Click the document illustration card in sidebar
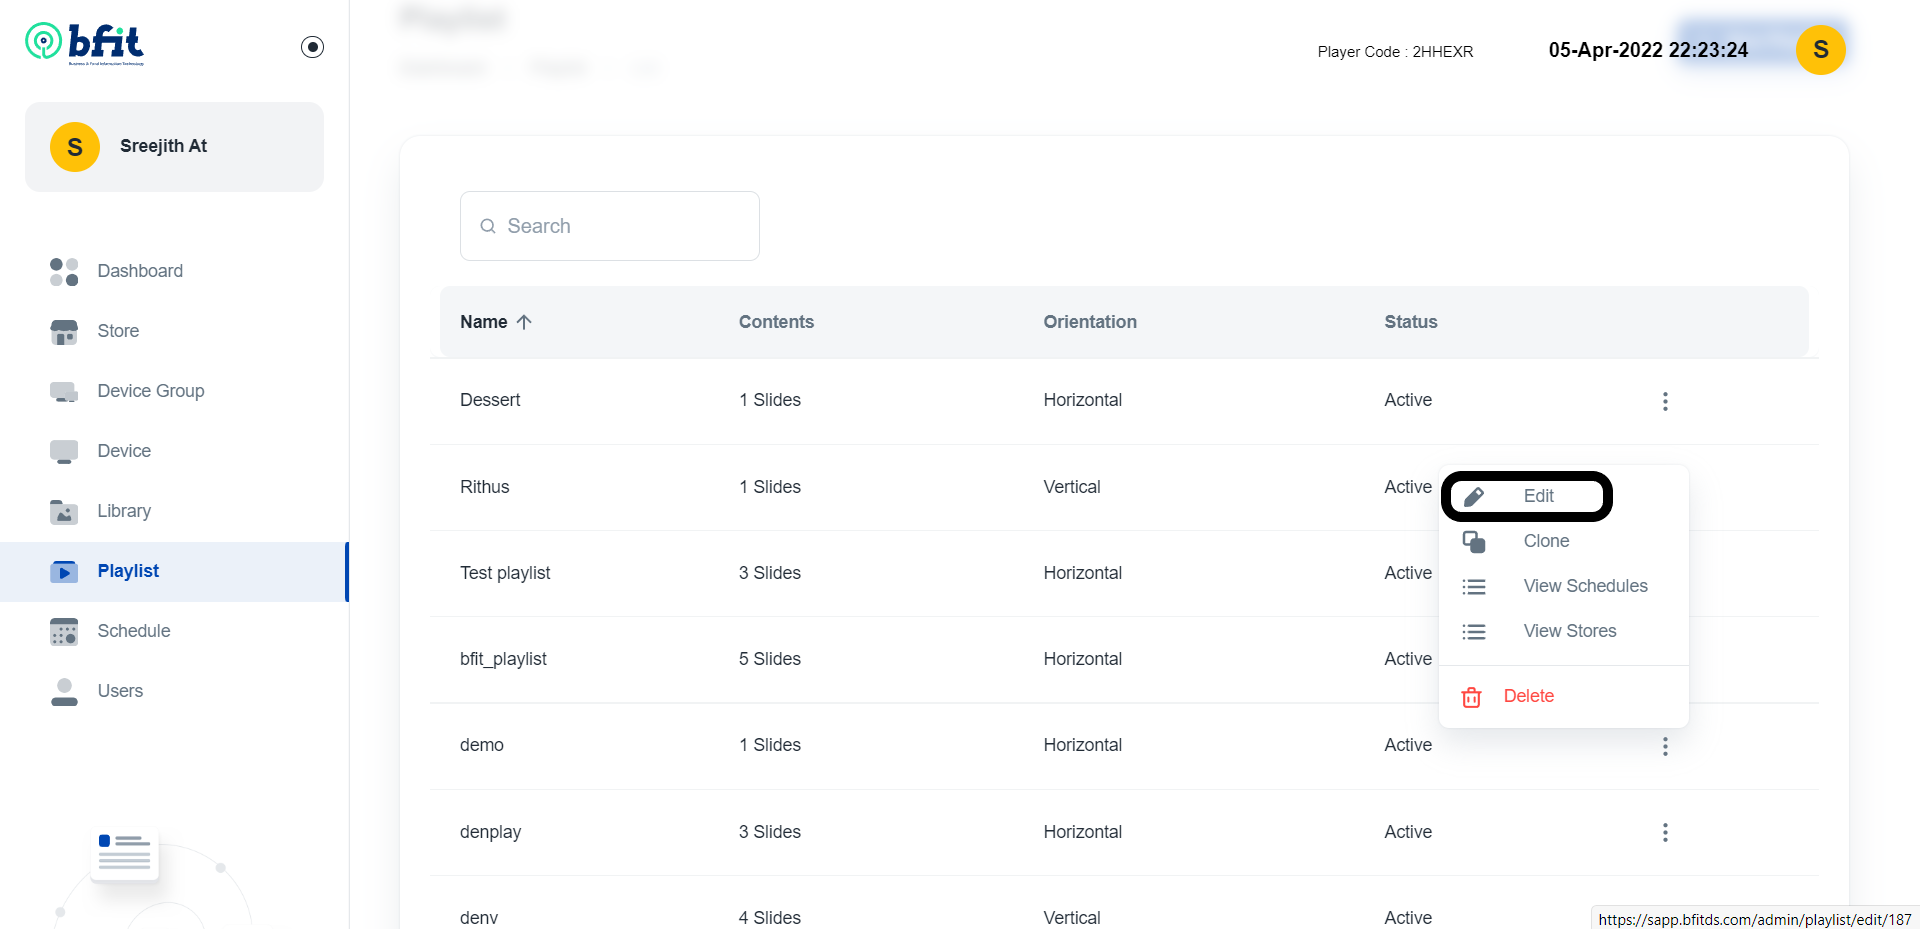This screenshot has height=929, width=1920. click(125, 854)
